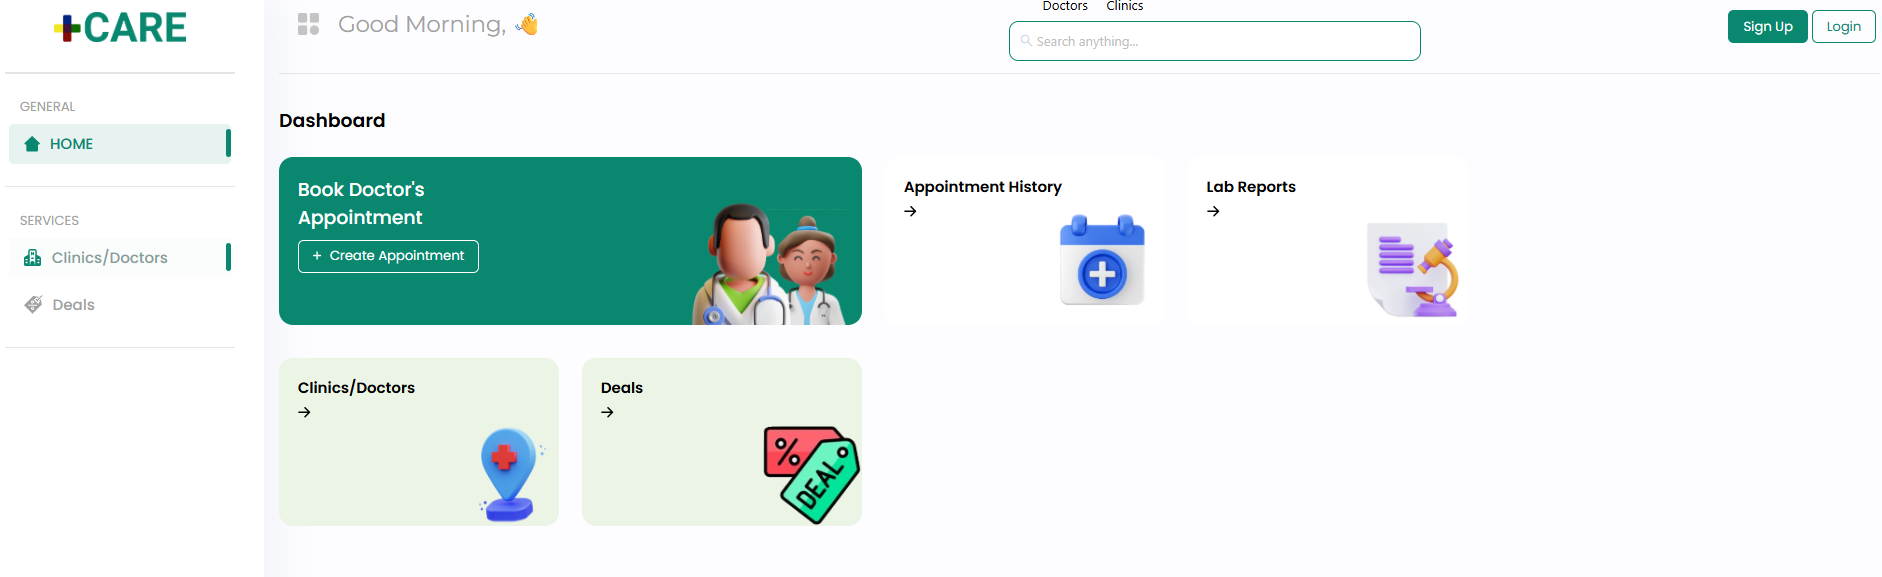This screenshot has height=577, width=1882.
Task: Click the map pin icon on Clinics/Doctors card
Action: coord(509,474)
